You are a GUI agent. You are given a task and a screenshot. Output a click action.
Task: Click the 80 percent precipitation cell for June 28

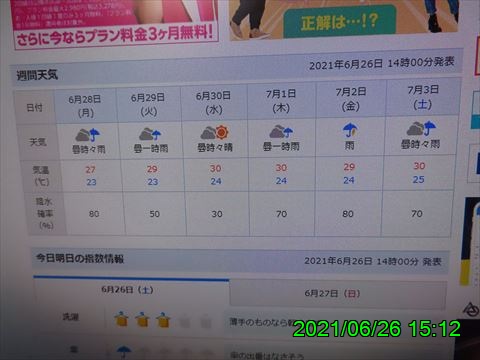(x=94, y=214)
